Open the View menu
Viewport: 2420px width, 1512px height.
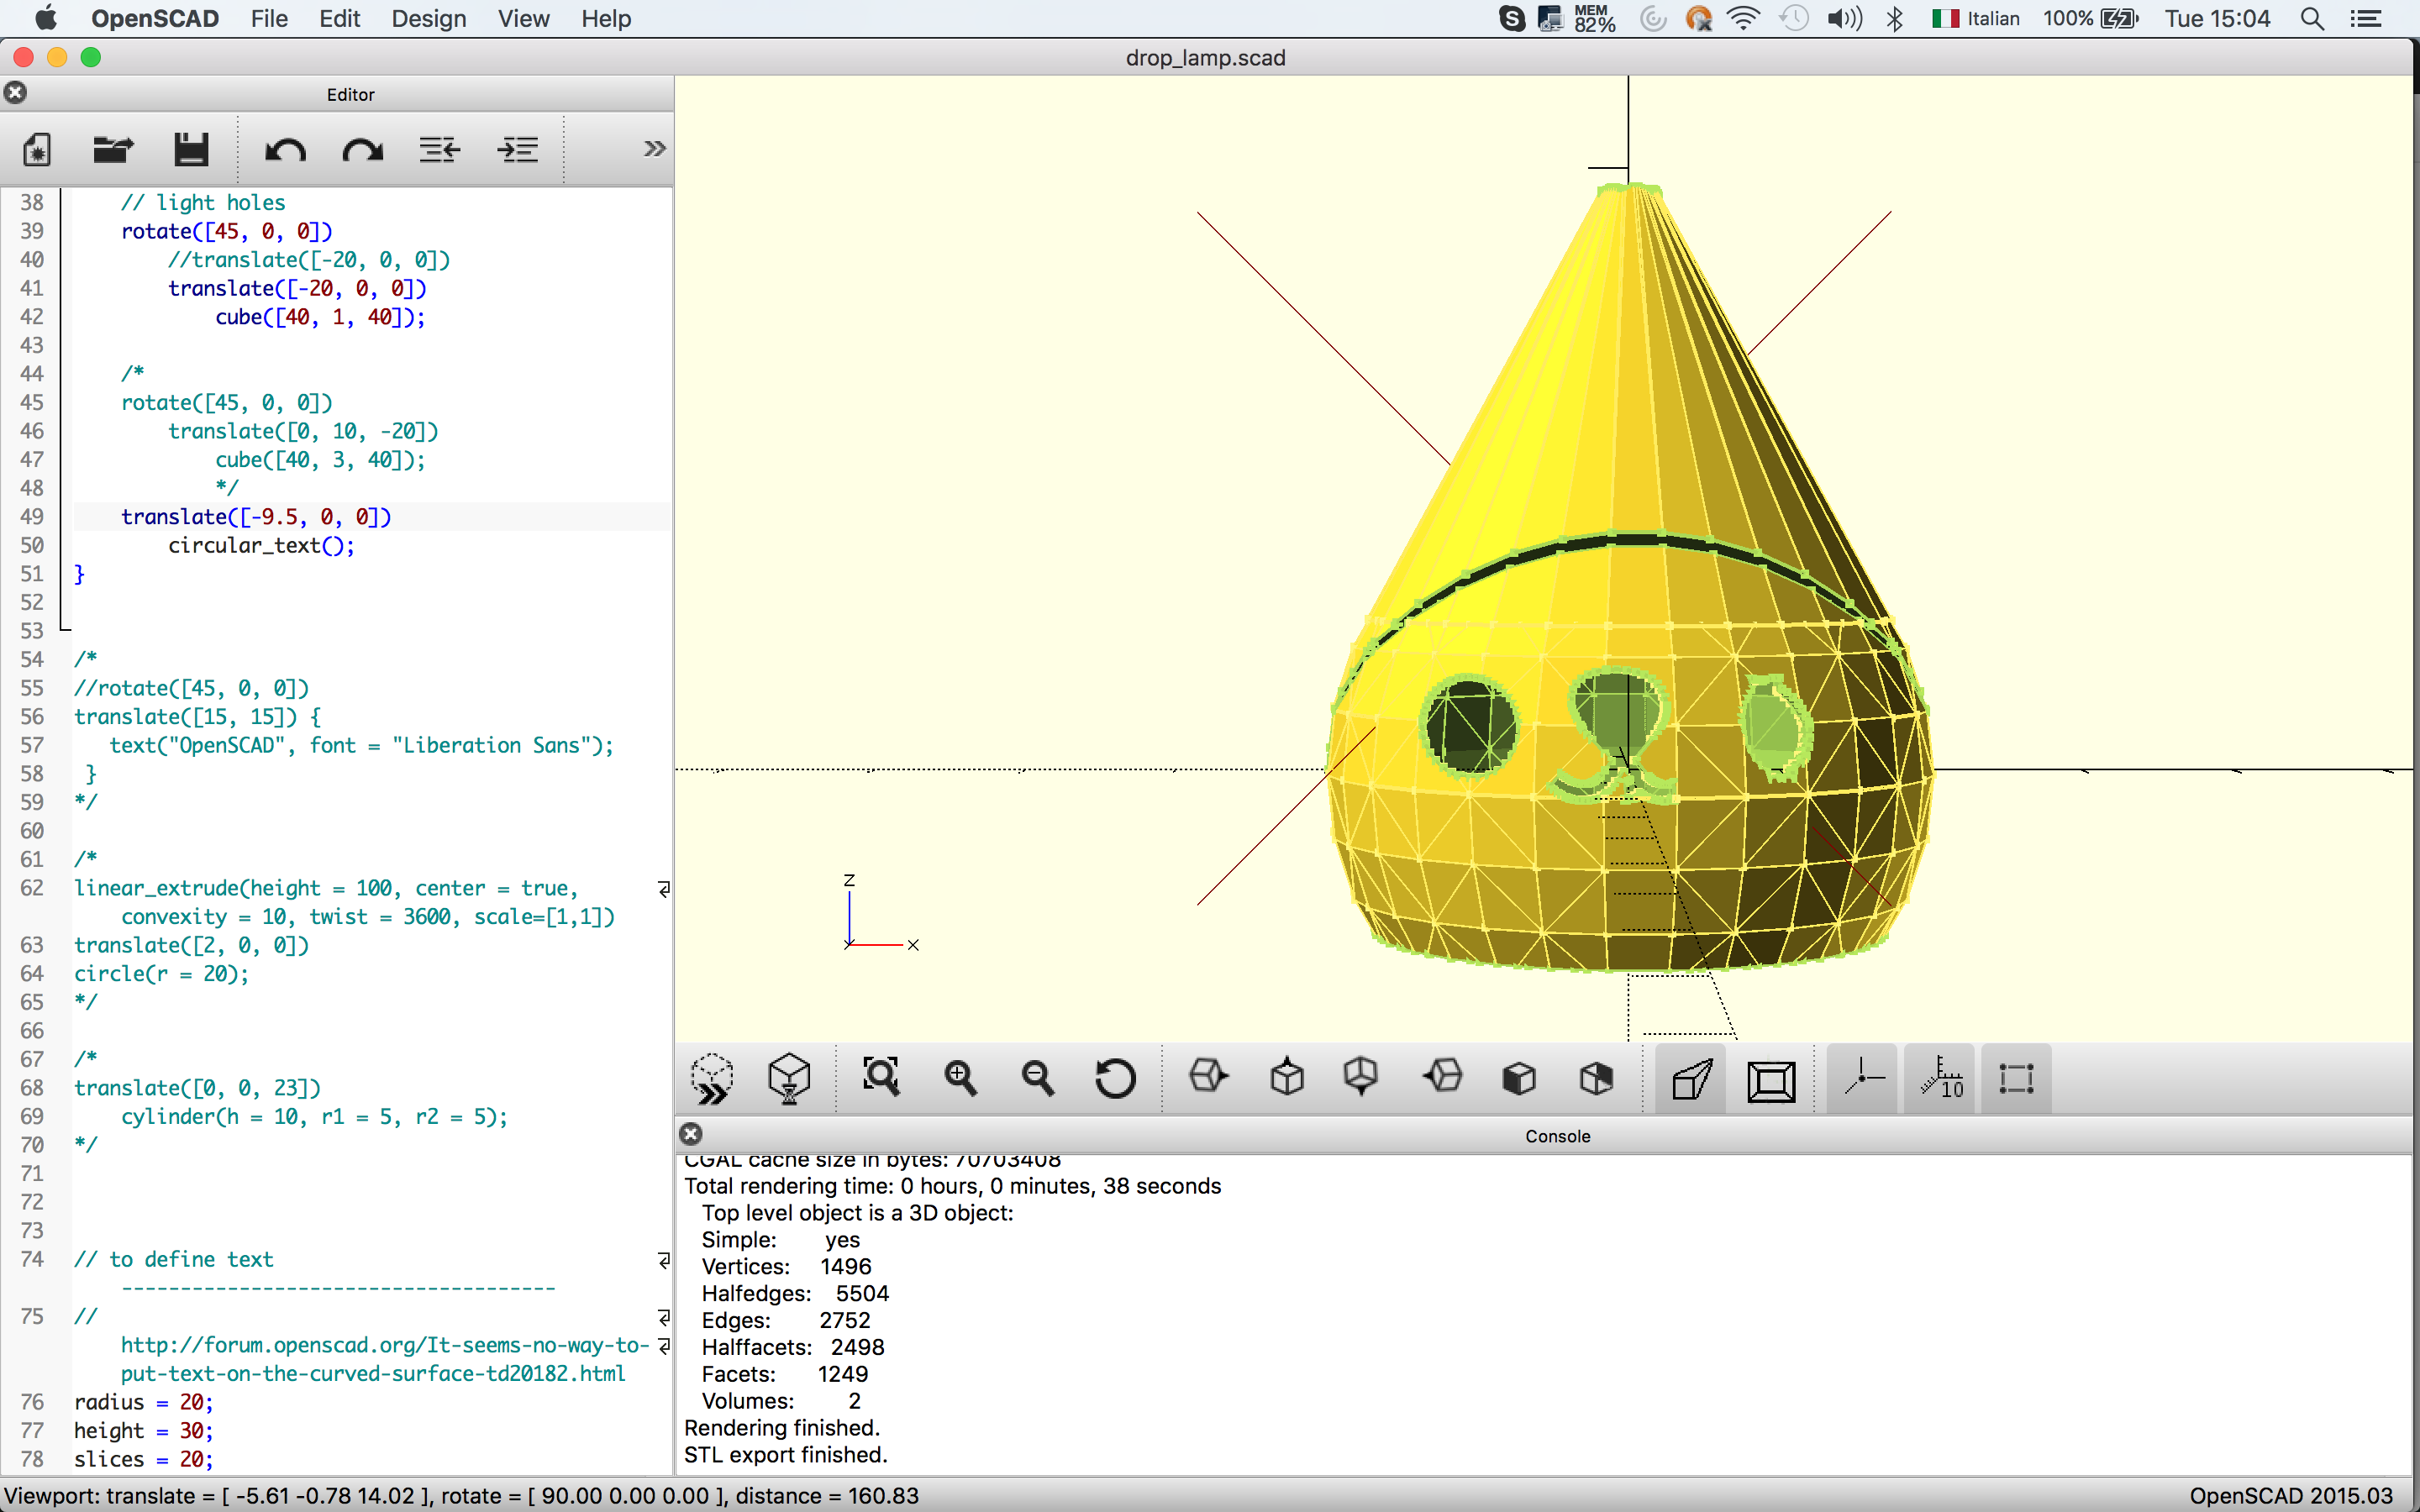(523, 19)
